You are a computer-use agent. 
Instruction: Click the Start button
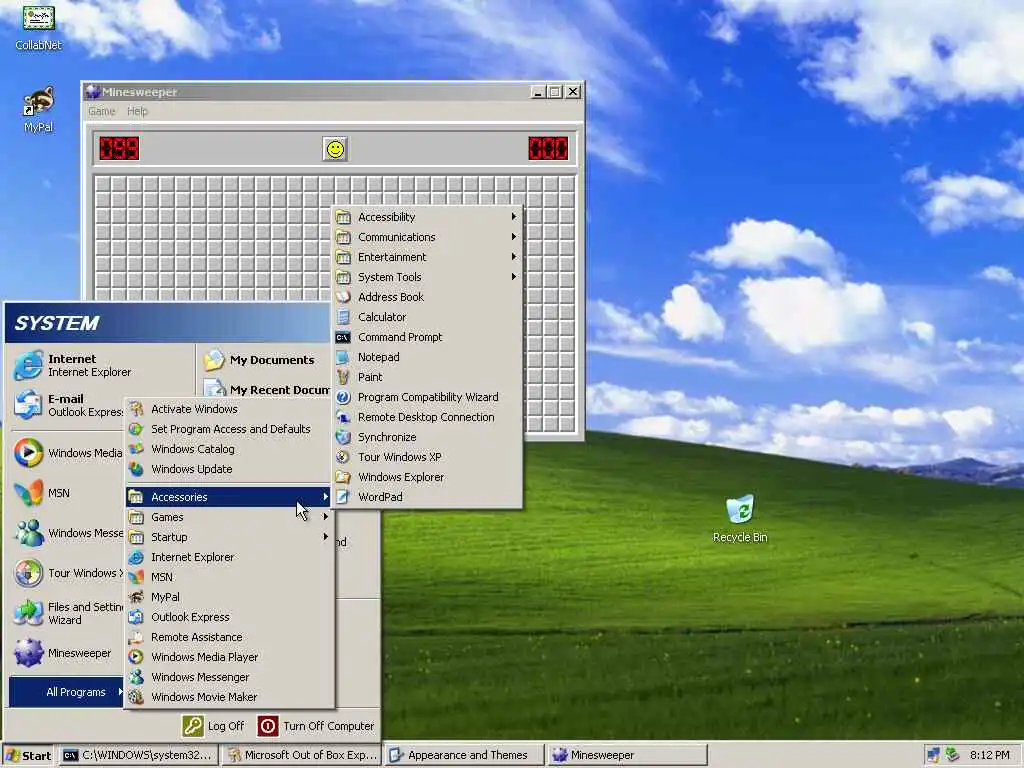(x=28, y=756)
